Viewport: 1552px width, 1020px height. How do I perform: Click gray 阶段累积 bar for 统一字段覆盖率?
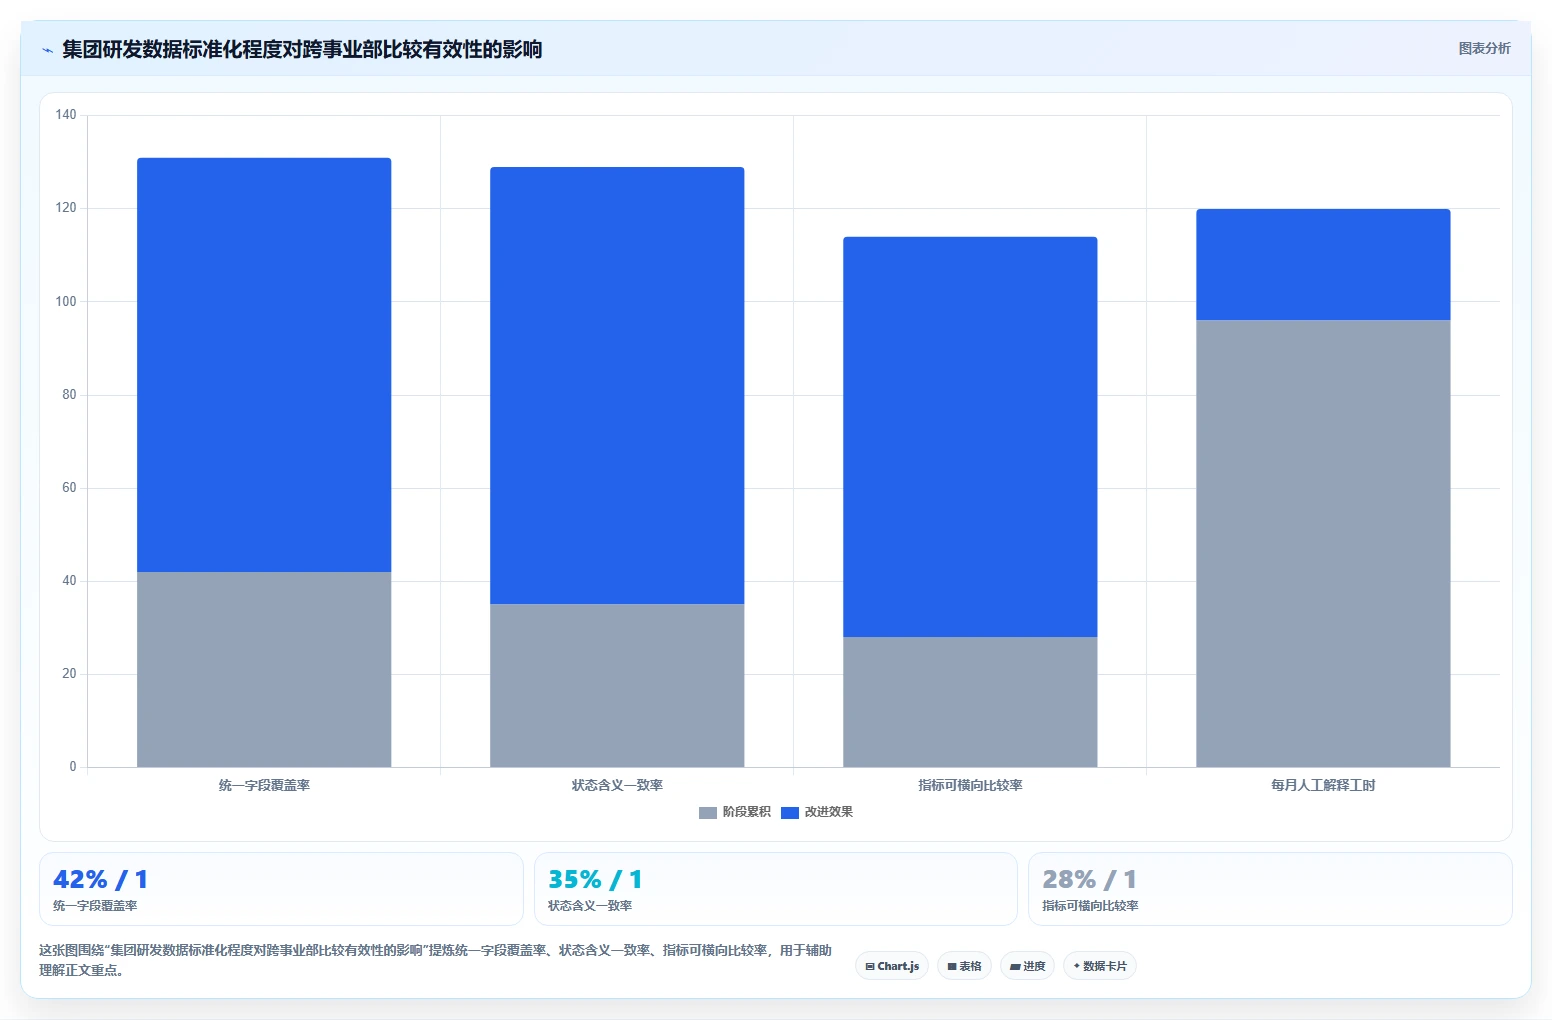tap(264, 670)
